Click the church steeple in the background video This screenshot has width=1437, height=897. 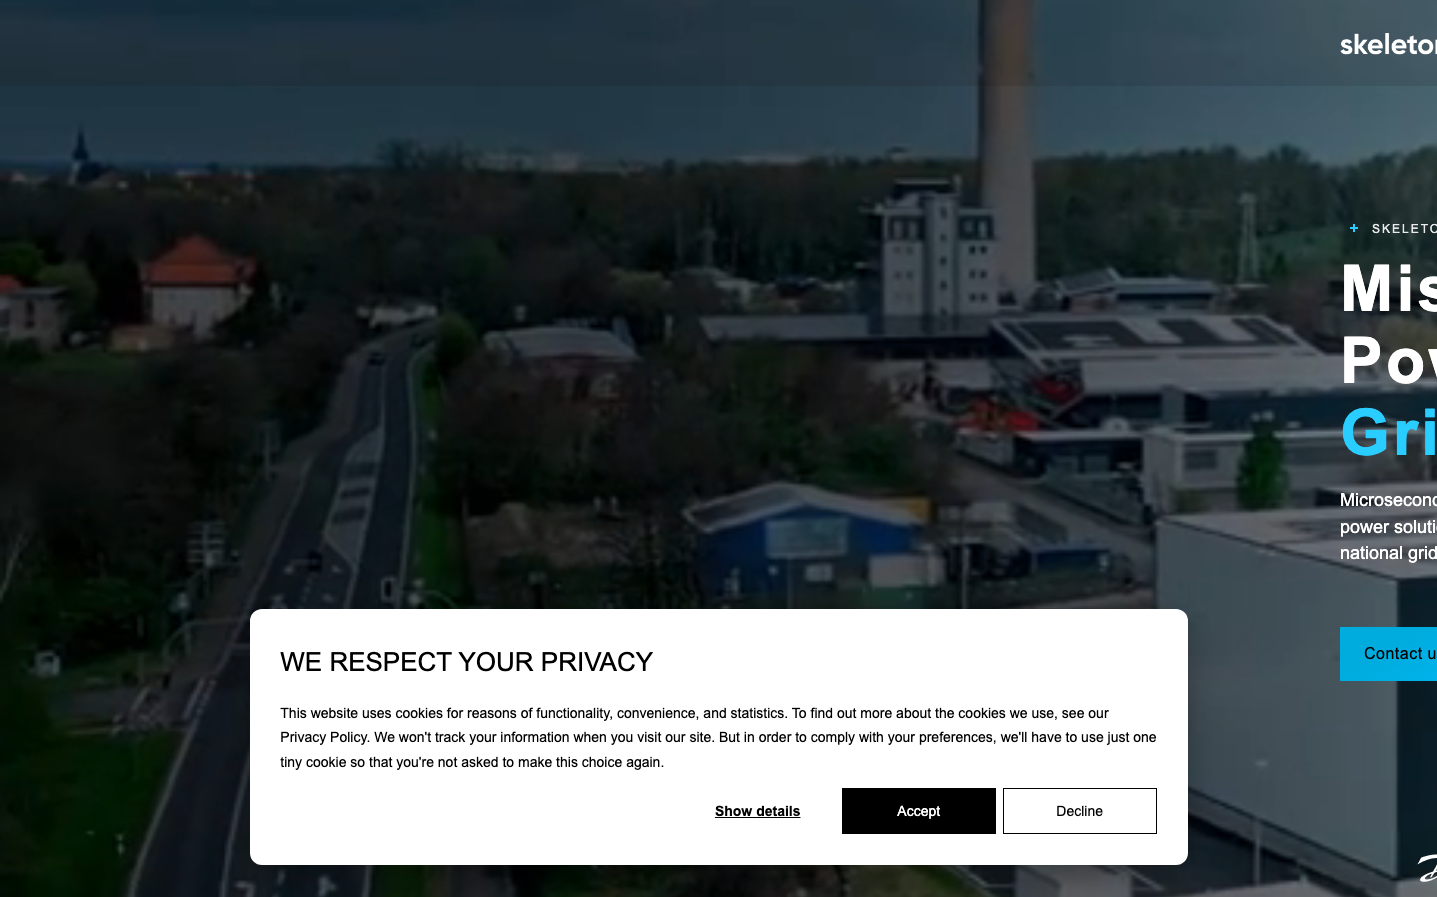81,153
